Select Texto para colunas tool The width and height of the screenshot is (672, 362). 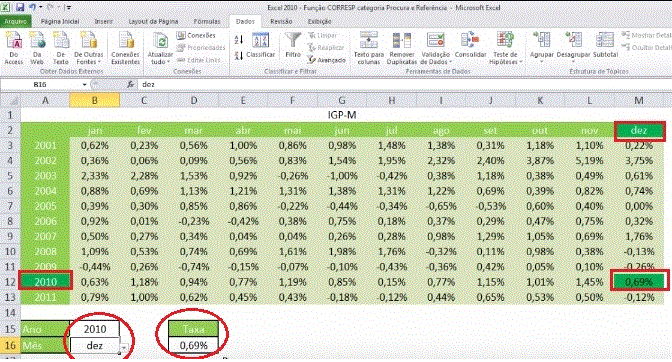click(369, 48)
